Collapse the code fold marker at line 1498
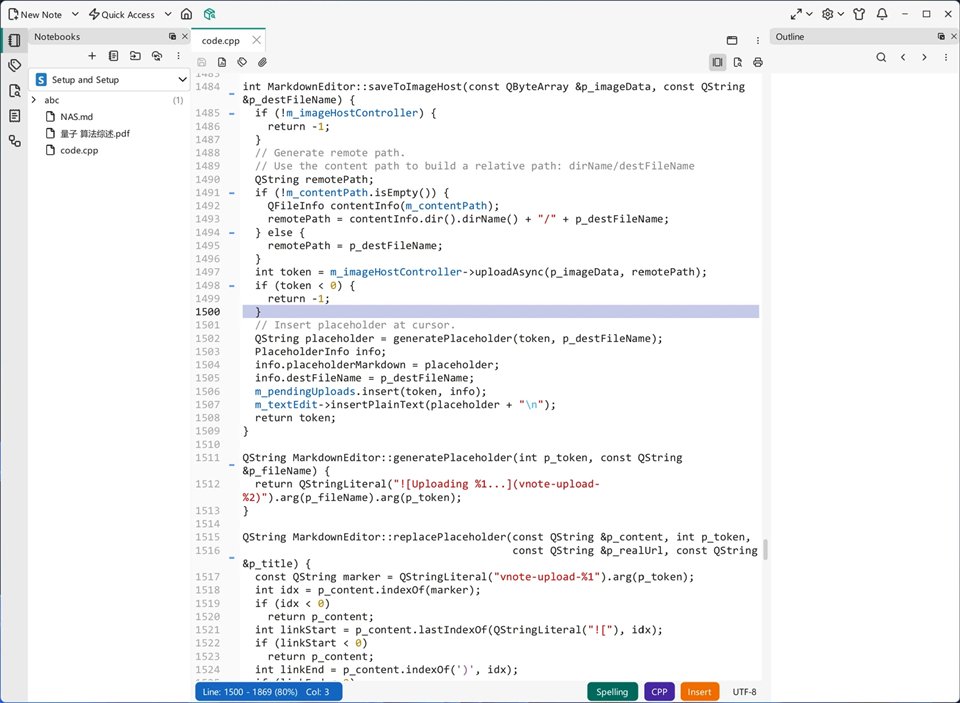This screenshot has height=703, width=960. 231,285
